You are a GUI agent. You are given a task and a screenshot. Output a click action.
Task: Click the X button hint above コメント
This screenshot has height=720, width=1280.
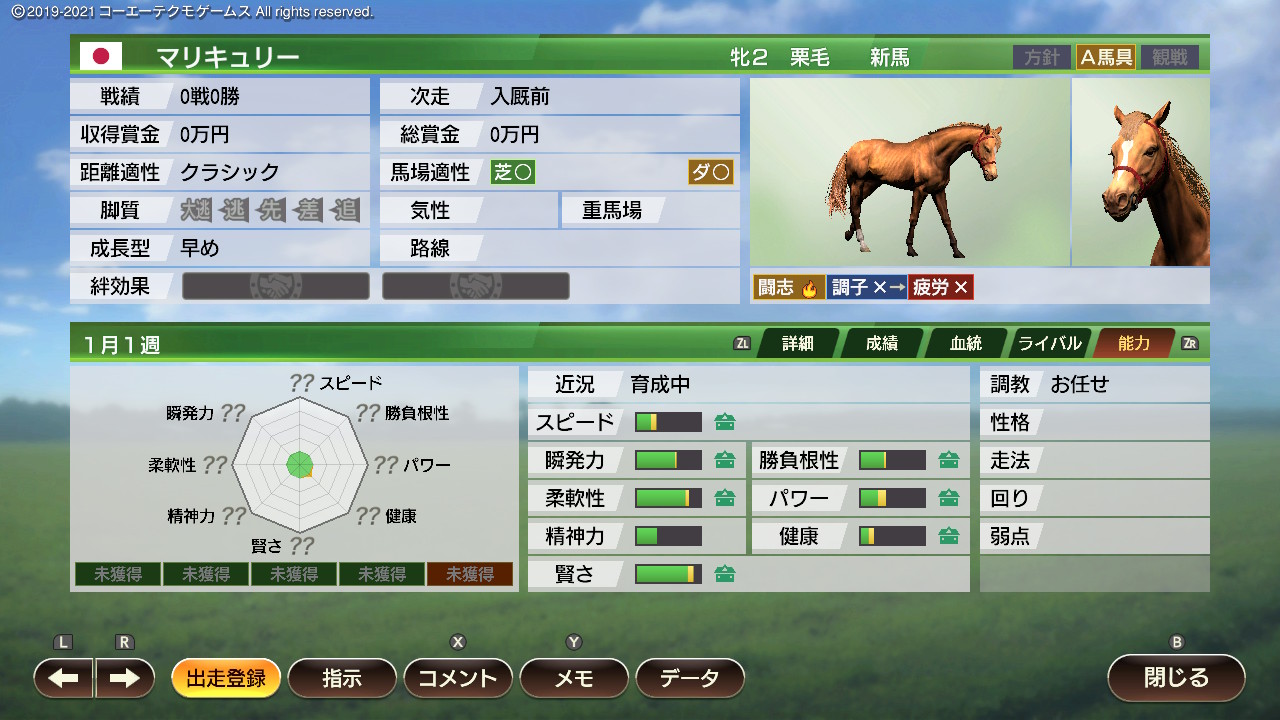(458, 642)
